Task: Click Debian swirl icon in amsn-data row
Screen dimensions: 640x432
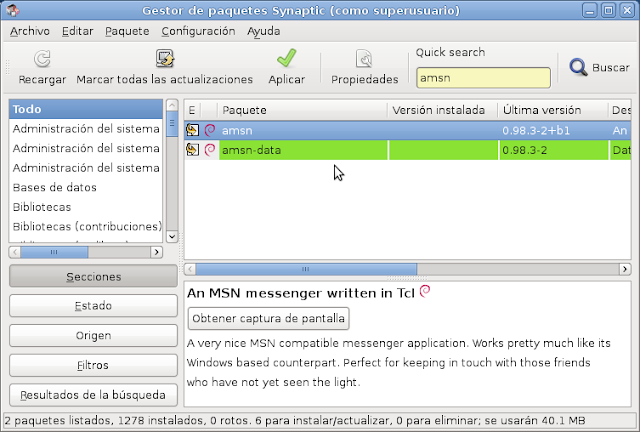Action: (210, 150)
